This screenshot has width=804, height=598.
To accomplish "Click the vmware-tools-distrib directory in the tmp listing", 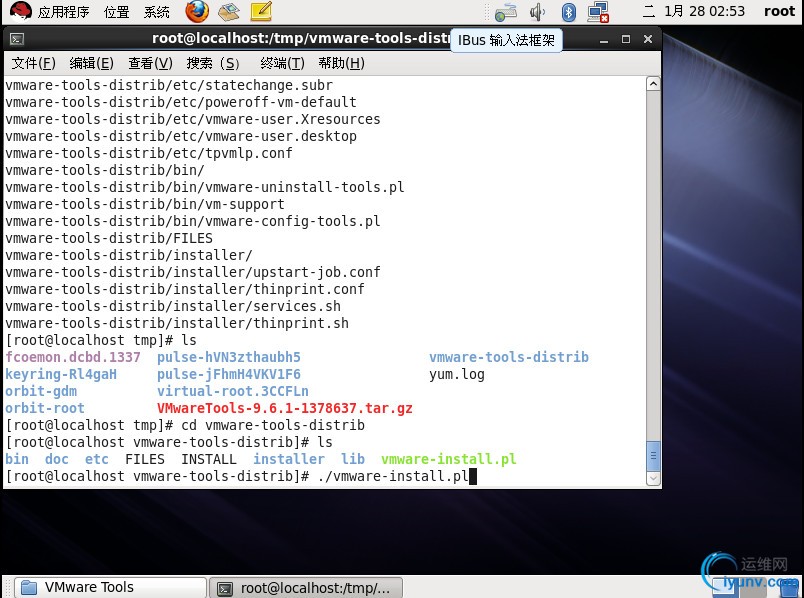I will [x=509, y=357].
